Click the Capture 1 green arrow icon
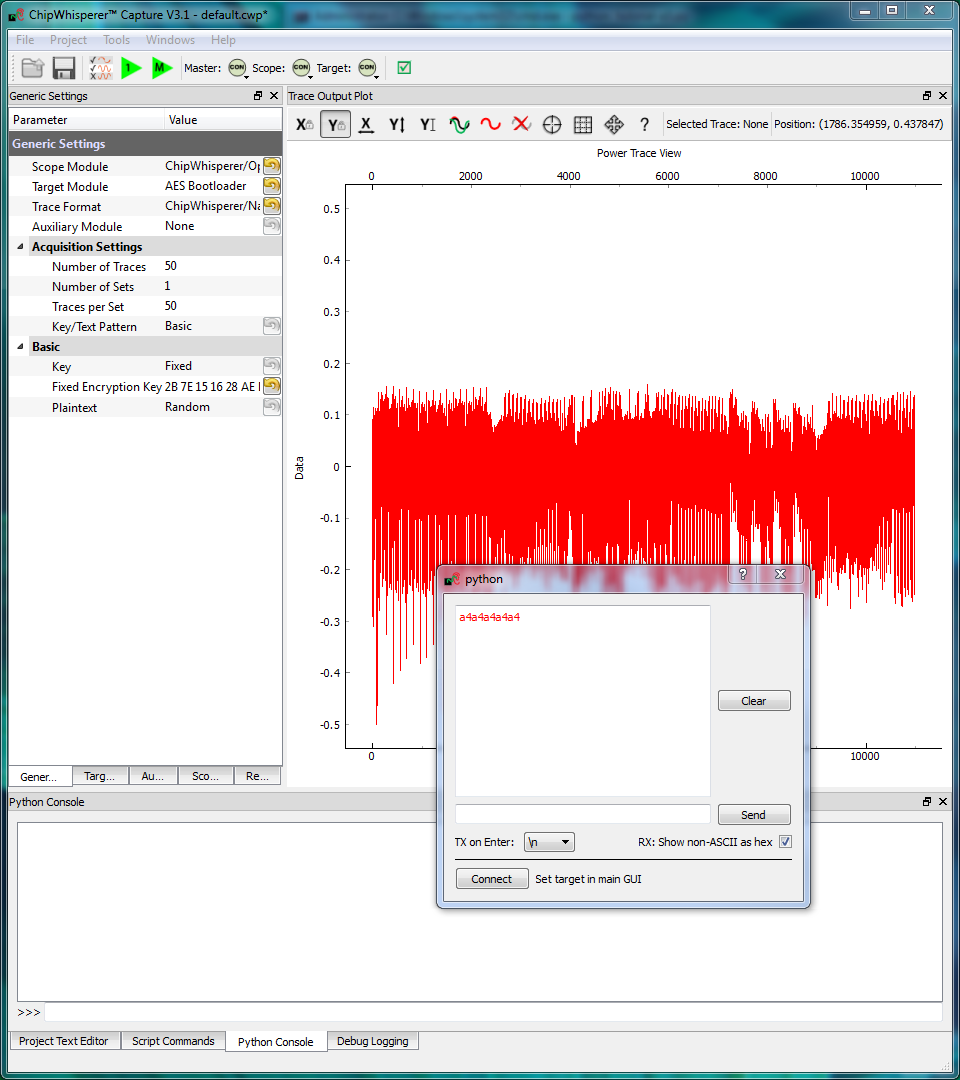The image size is (960, 1080). (131, 68)
